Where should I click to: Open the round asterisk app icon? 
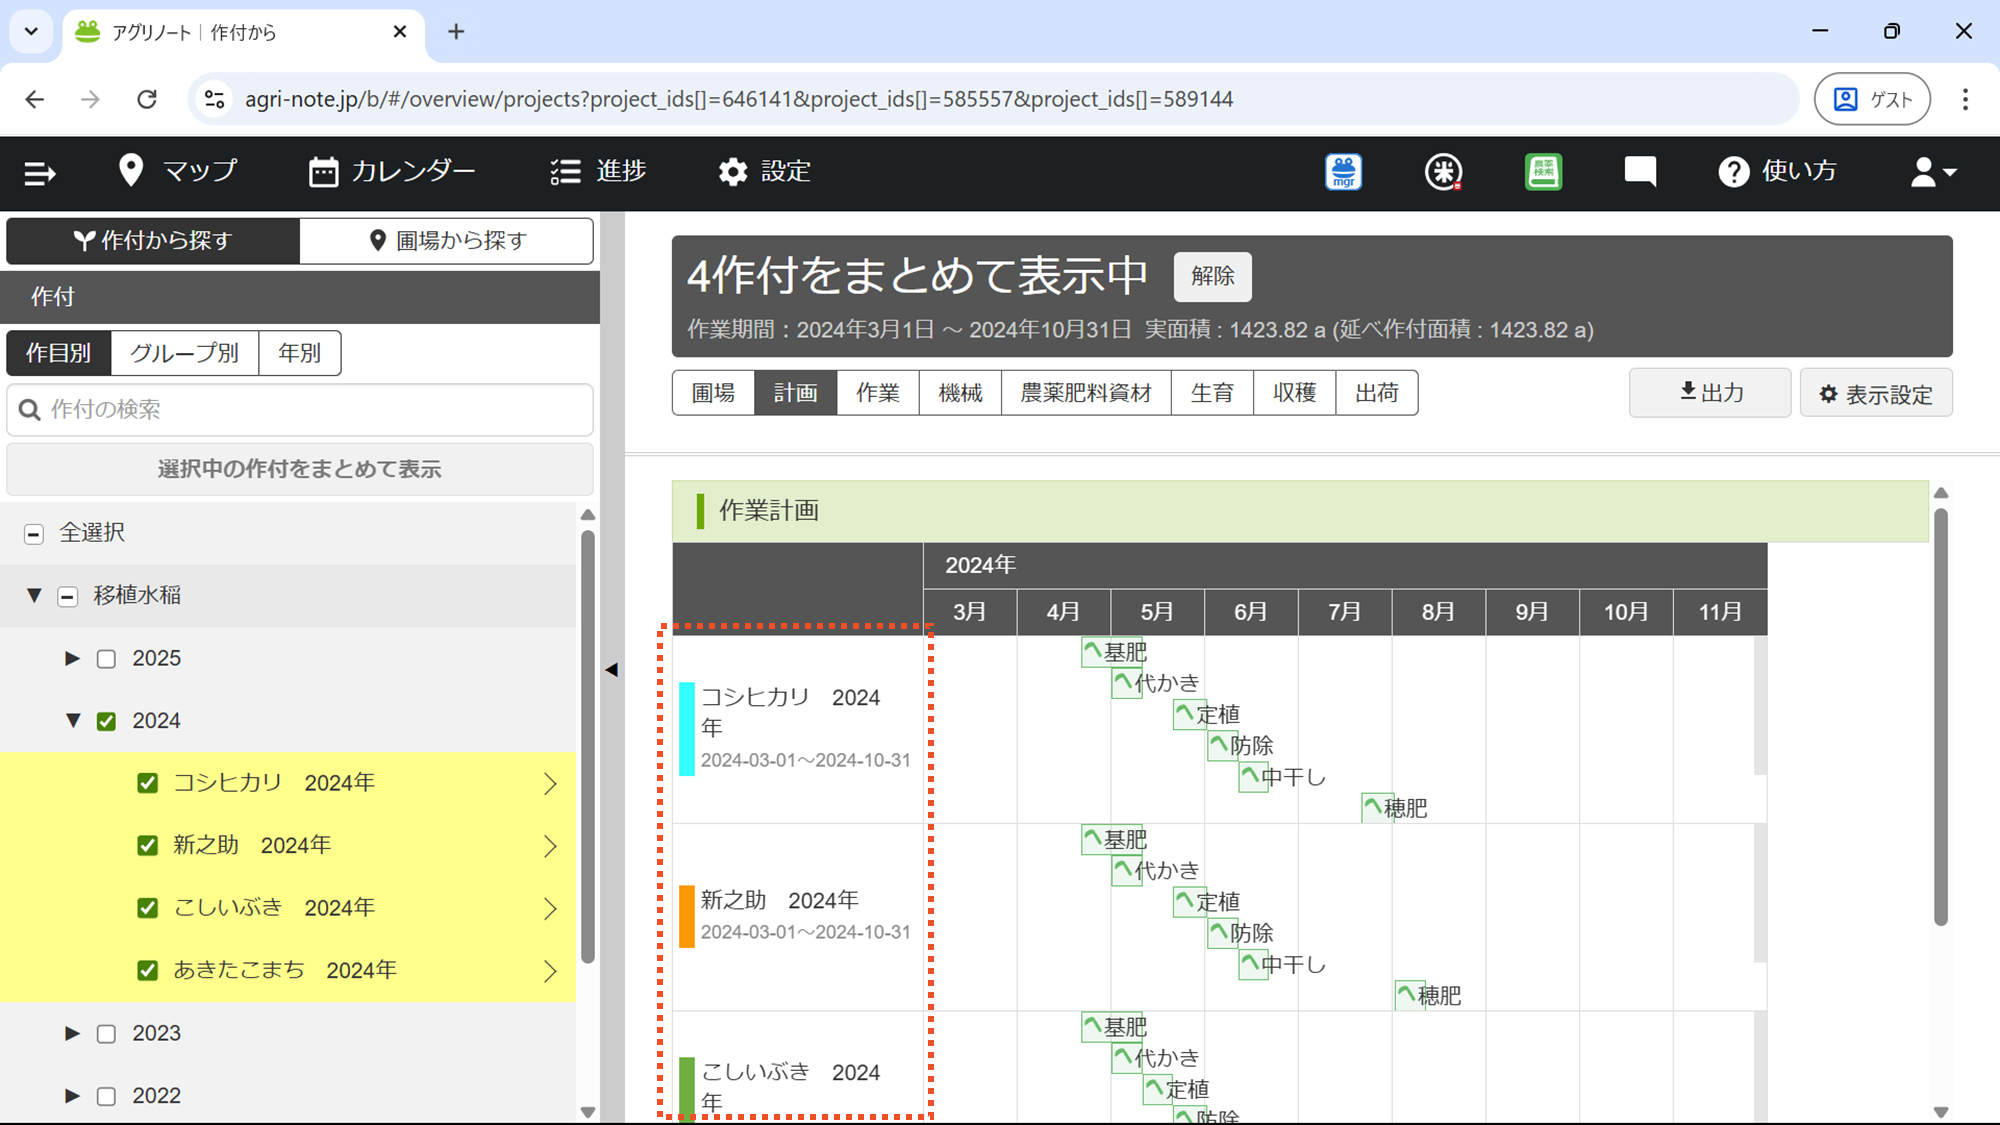1443,172
